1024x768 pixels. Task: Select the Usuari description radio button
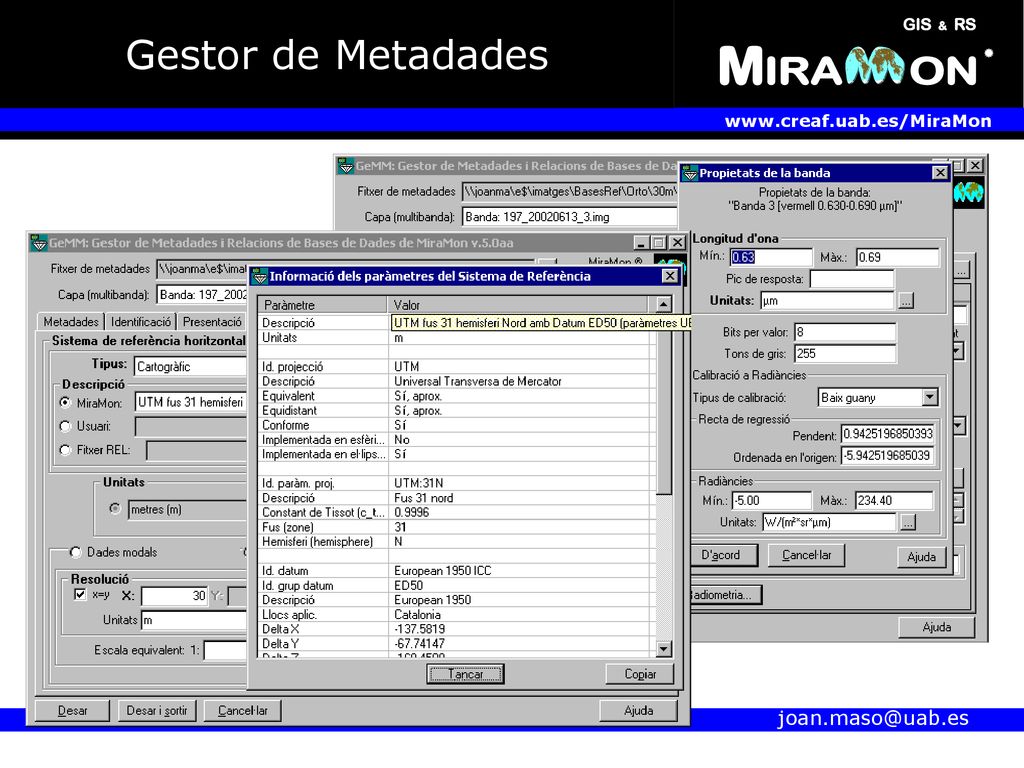click(x=65, y=426)
